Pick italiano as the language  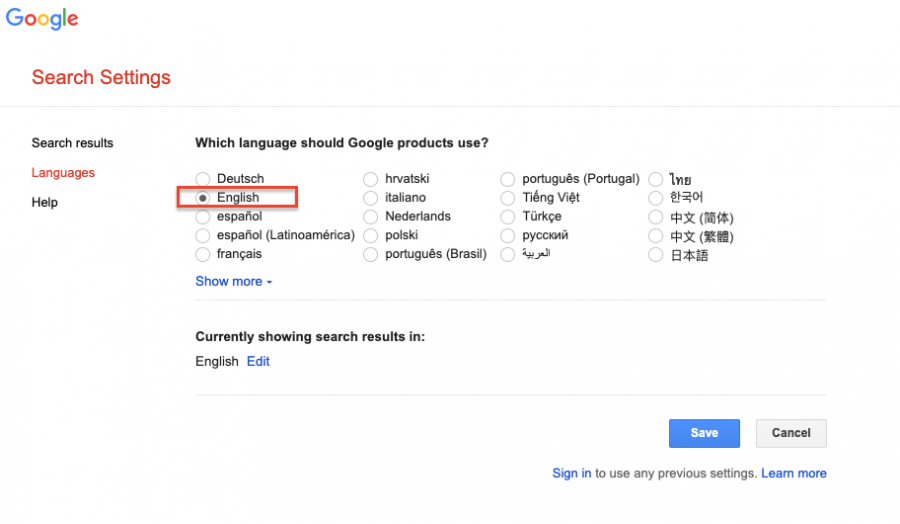371,198
